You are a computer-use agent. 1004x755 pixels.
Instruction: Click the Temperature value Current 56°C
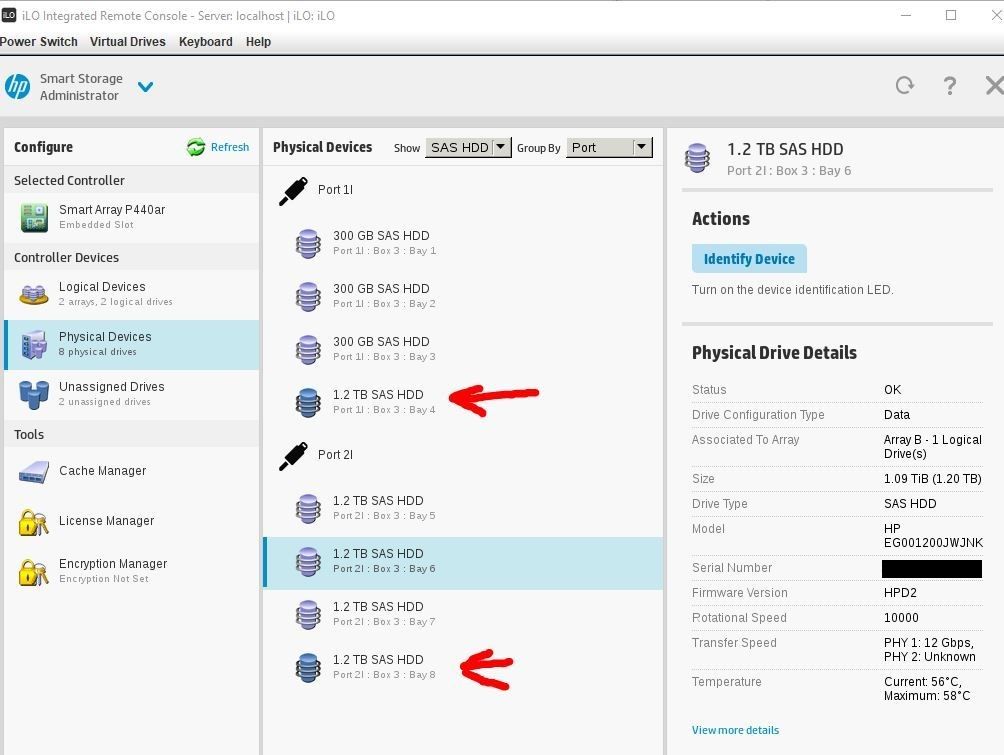[927, 688]
